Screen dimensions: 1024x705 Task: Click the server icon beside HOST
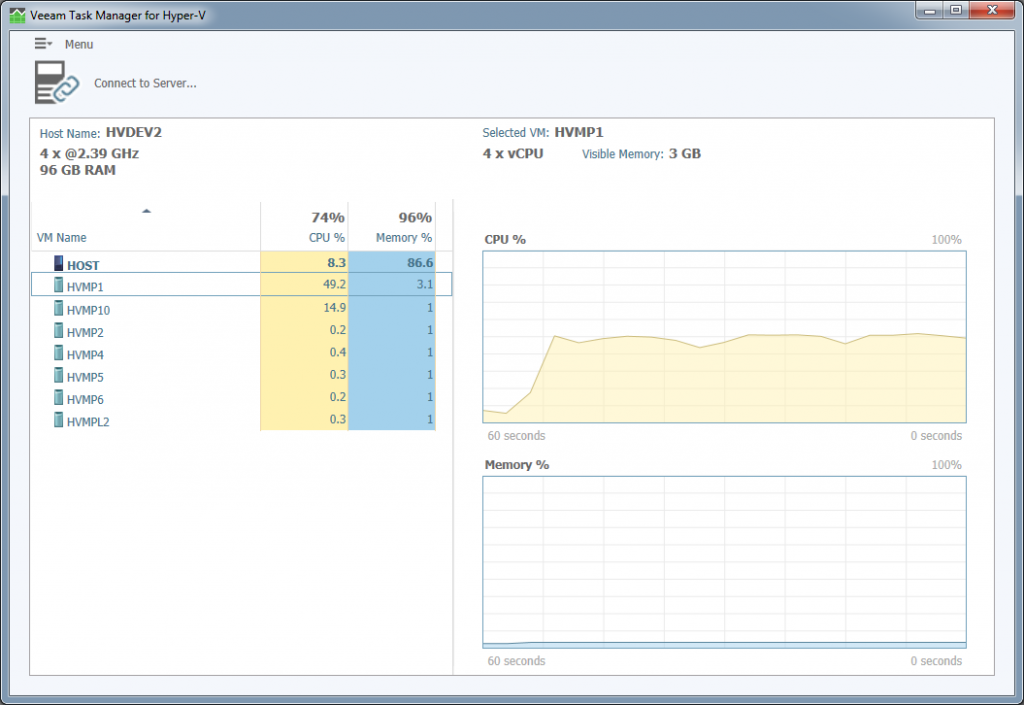click(57, 263)
